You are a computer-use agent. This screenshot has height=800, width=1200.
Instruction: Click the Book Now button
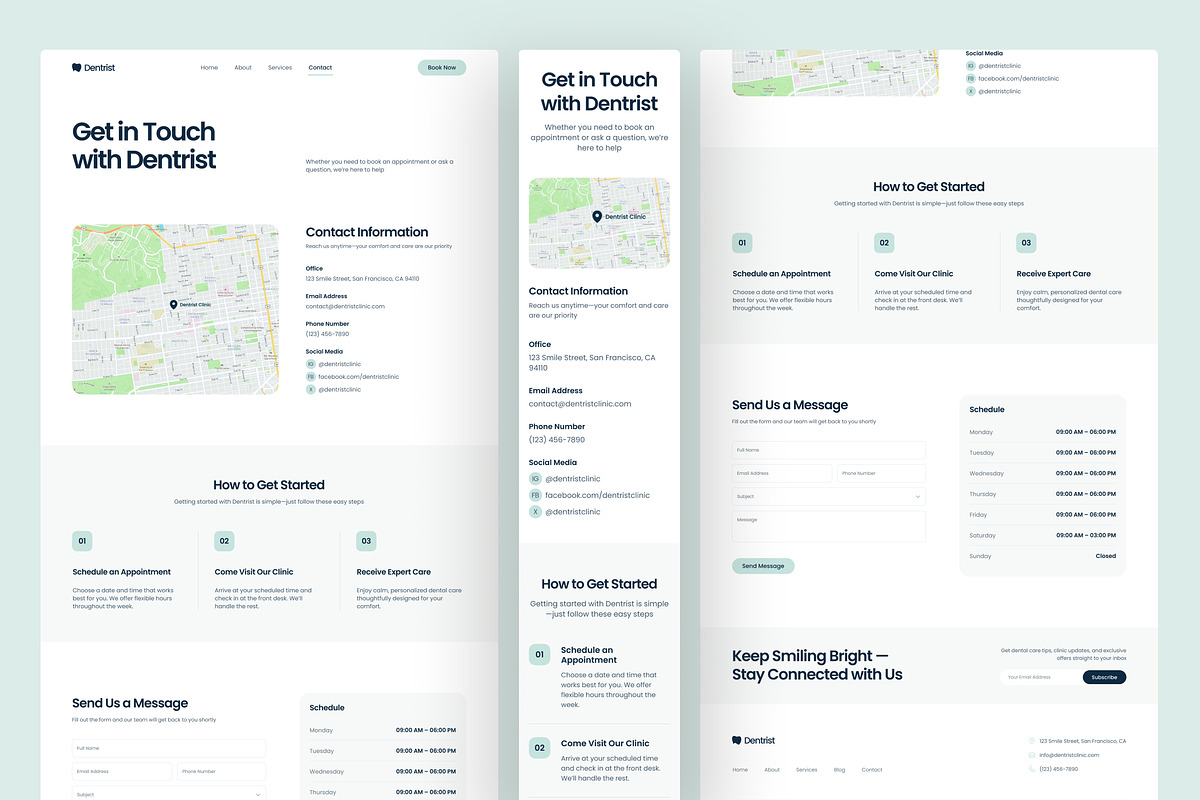pos(442,68)
